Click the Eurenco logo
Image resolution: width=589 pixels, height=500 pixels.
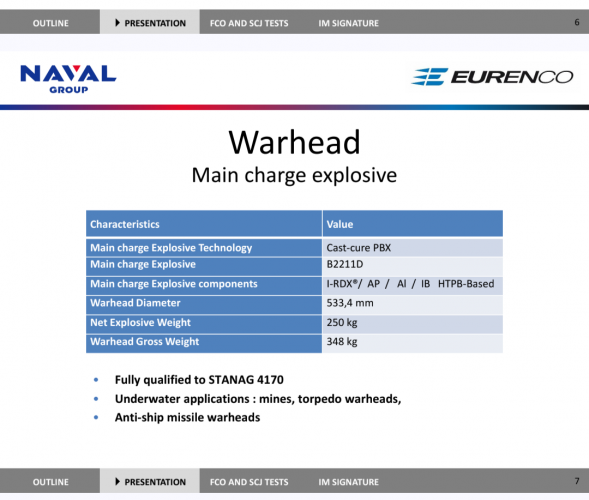point(492,77)
